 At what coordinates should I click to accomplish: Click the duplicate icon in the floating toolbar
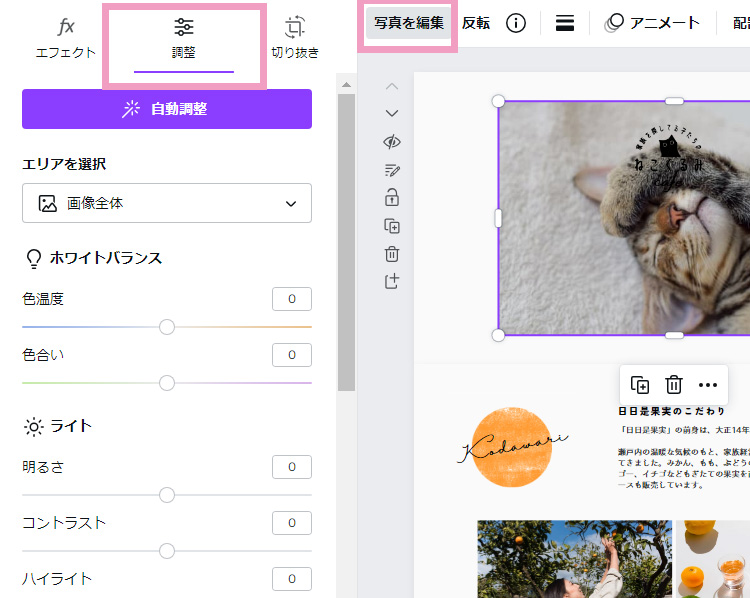(x=640, y=385)
